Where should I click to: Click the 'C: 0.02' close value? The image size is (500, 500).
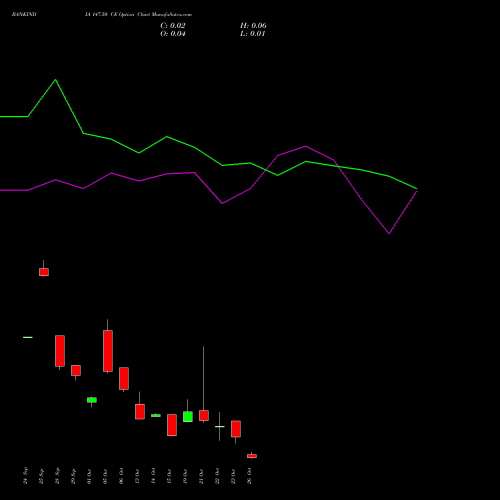coord(173,25)
